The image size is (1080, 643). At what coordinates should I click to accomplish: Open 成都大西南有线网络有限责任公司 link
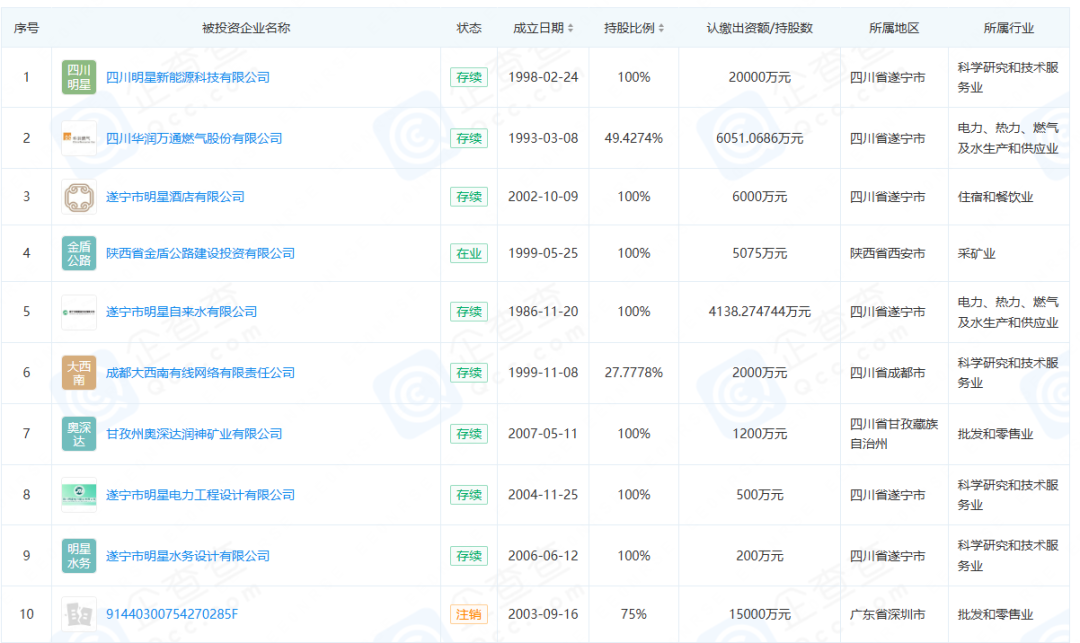[x=200, y=373]
